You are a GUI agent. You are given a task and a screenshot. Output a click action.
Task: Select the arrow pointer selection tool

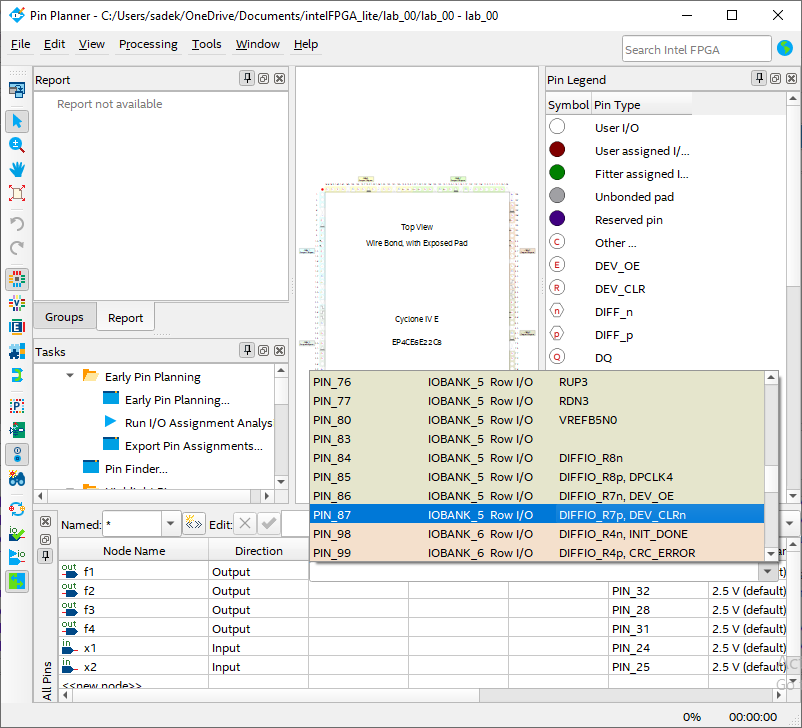tap(17, 121)
